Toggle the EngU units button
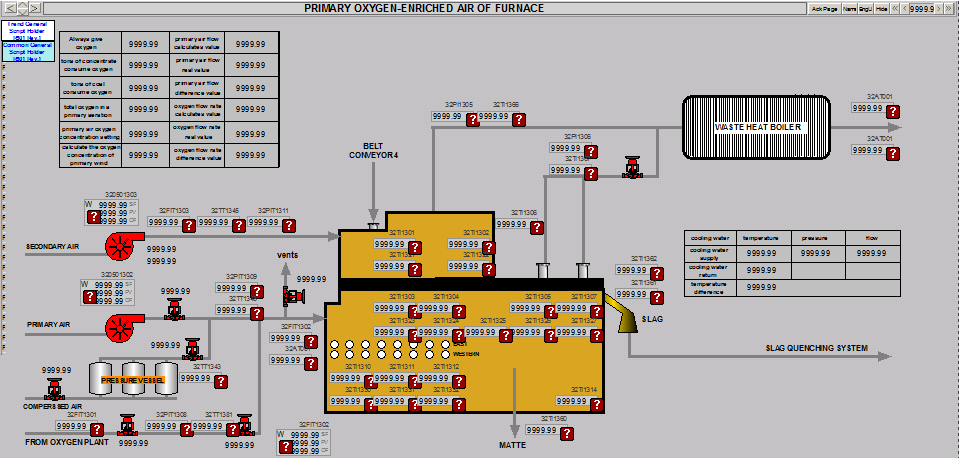This screenshot has width=959, height=458. click(866, 8)
